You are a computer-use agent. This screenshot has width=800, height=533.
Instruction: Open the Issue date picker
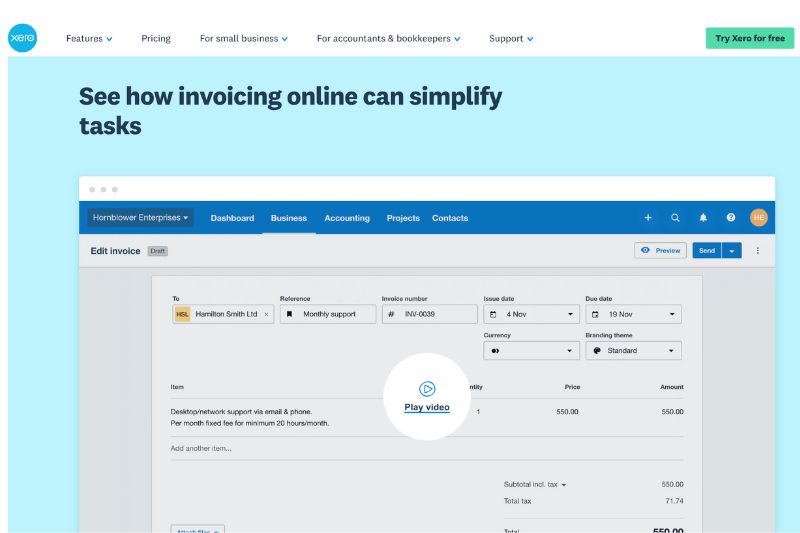pyautogui.click(x=531, y=314)
